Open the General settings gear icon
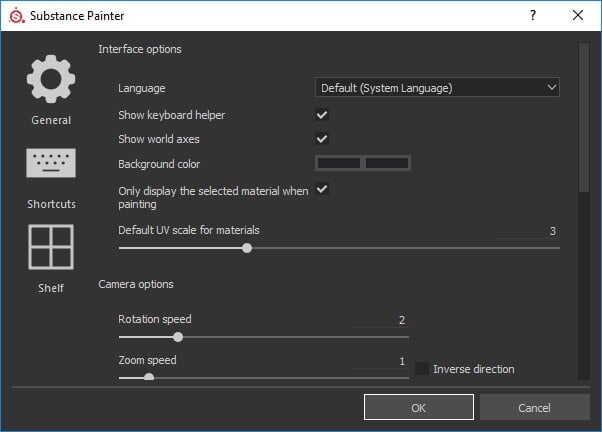Viewport: 602px width, 432px height. (51, 79)
